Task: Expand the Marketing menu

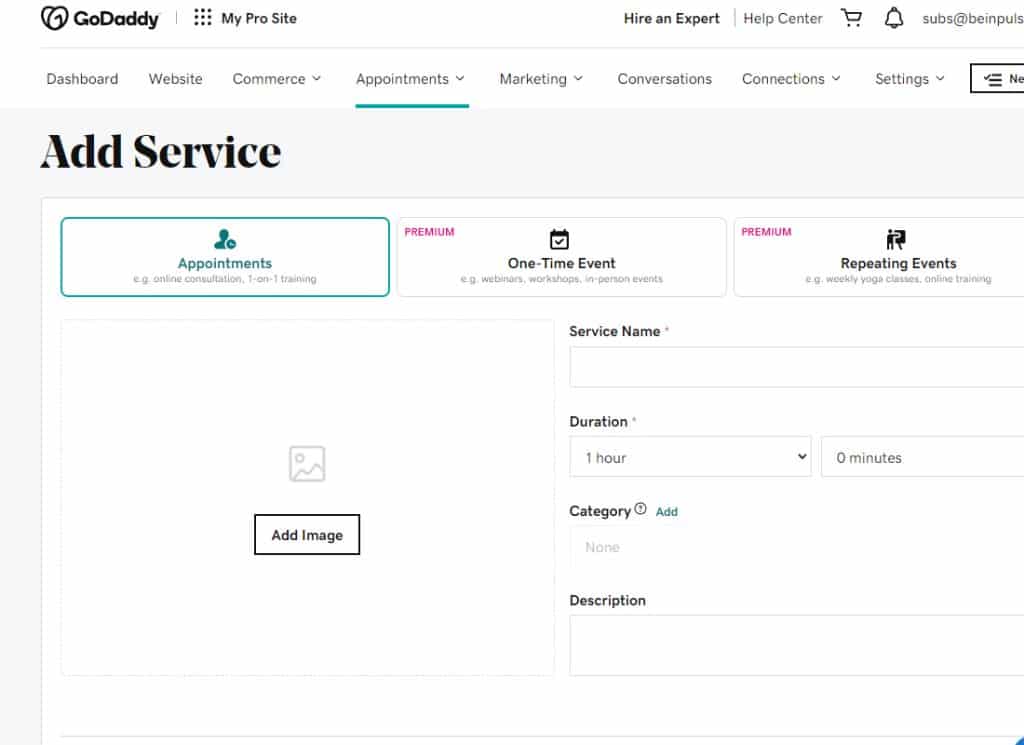Action: pyautogui.click(x=541, y=79)
